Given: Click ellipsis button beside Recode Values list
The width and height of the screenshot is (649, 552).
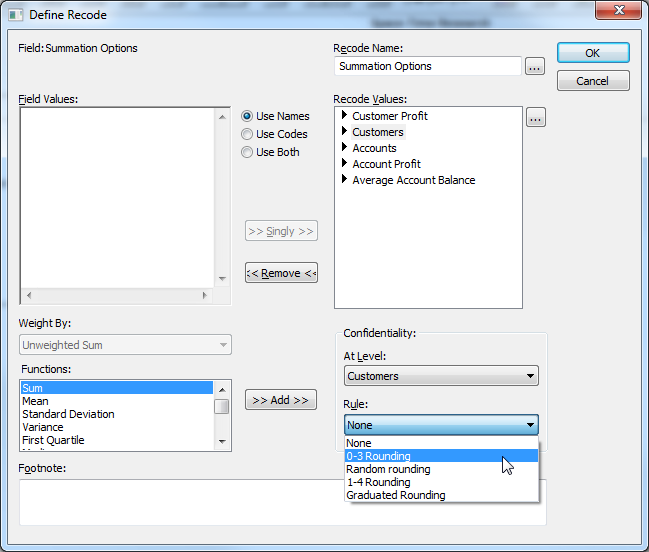Looking at the screenshot, I should pos(535,118).
